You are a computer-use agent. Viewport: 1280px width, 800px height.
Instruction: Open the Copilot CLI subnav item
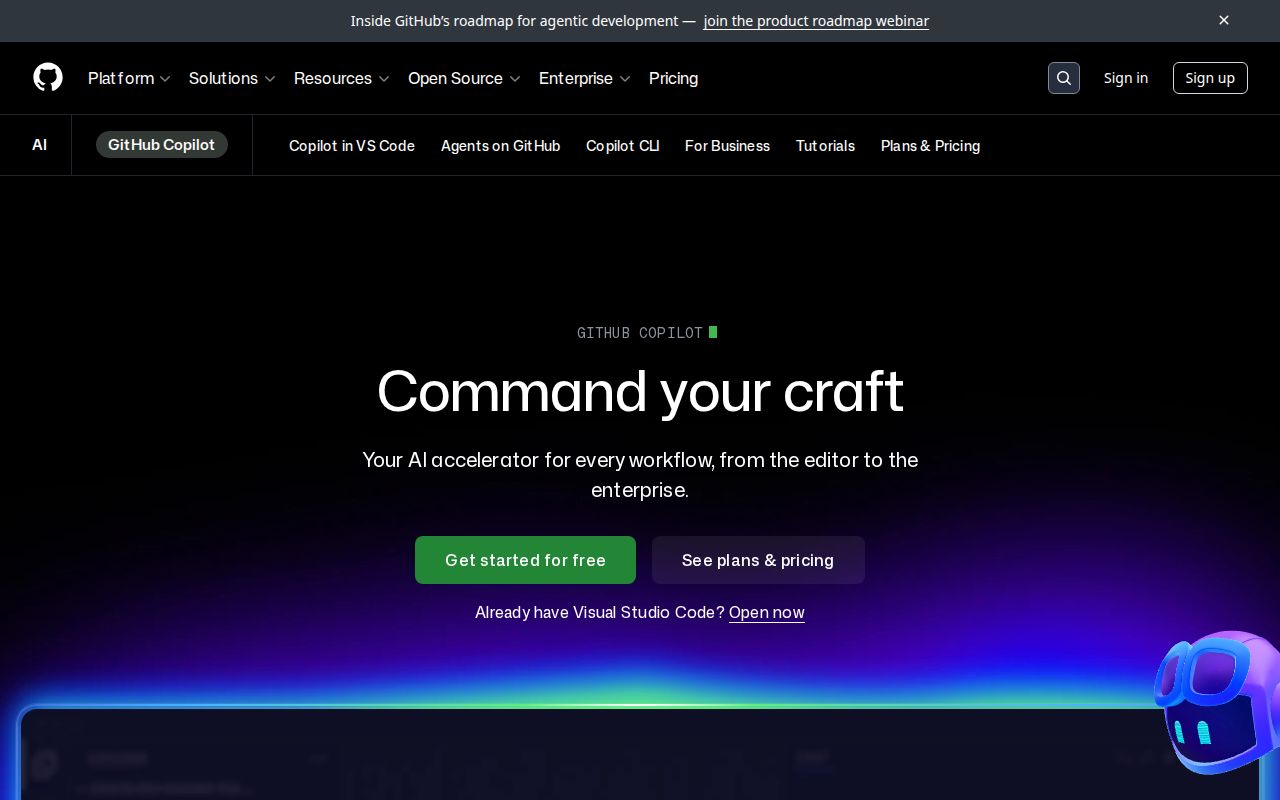tap(622, 146)
